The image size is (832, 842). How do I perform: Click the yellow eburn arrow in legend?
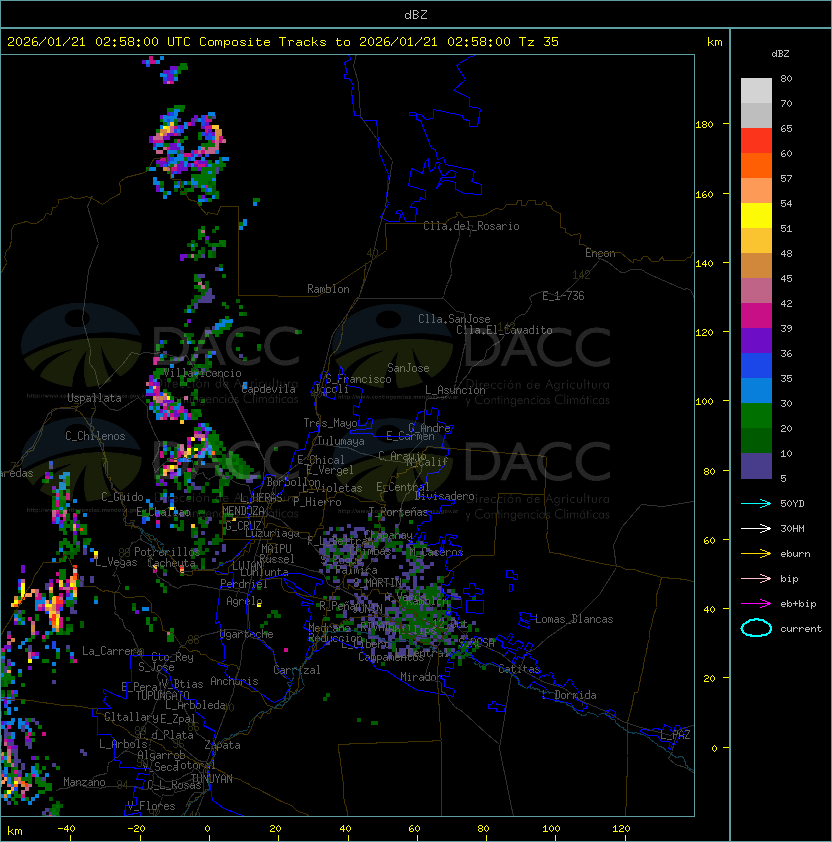pyautogui.click(x=756, y=553)
